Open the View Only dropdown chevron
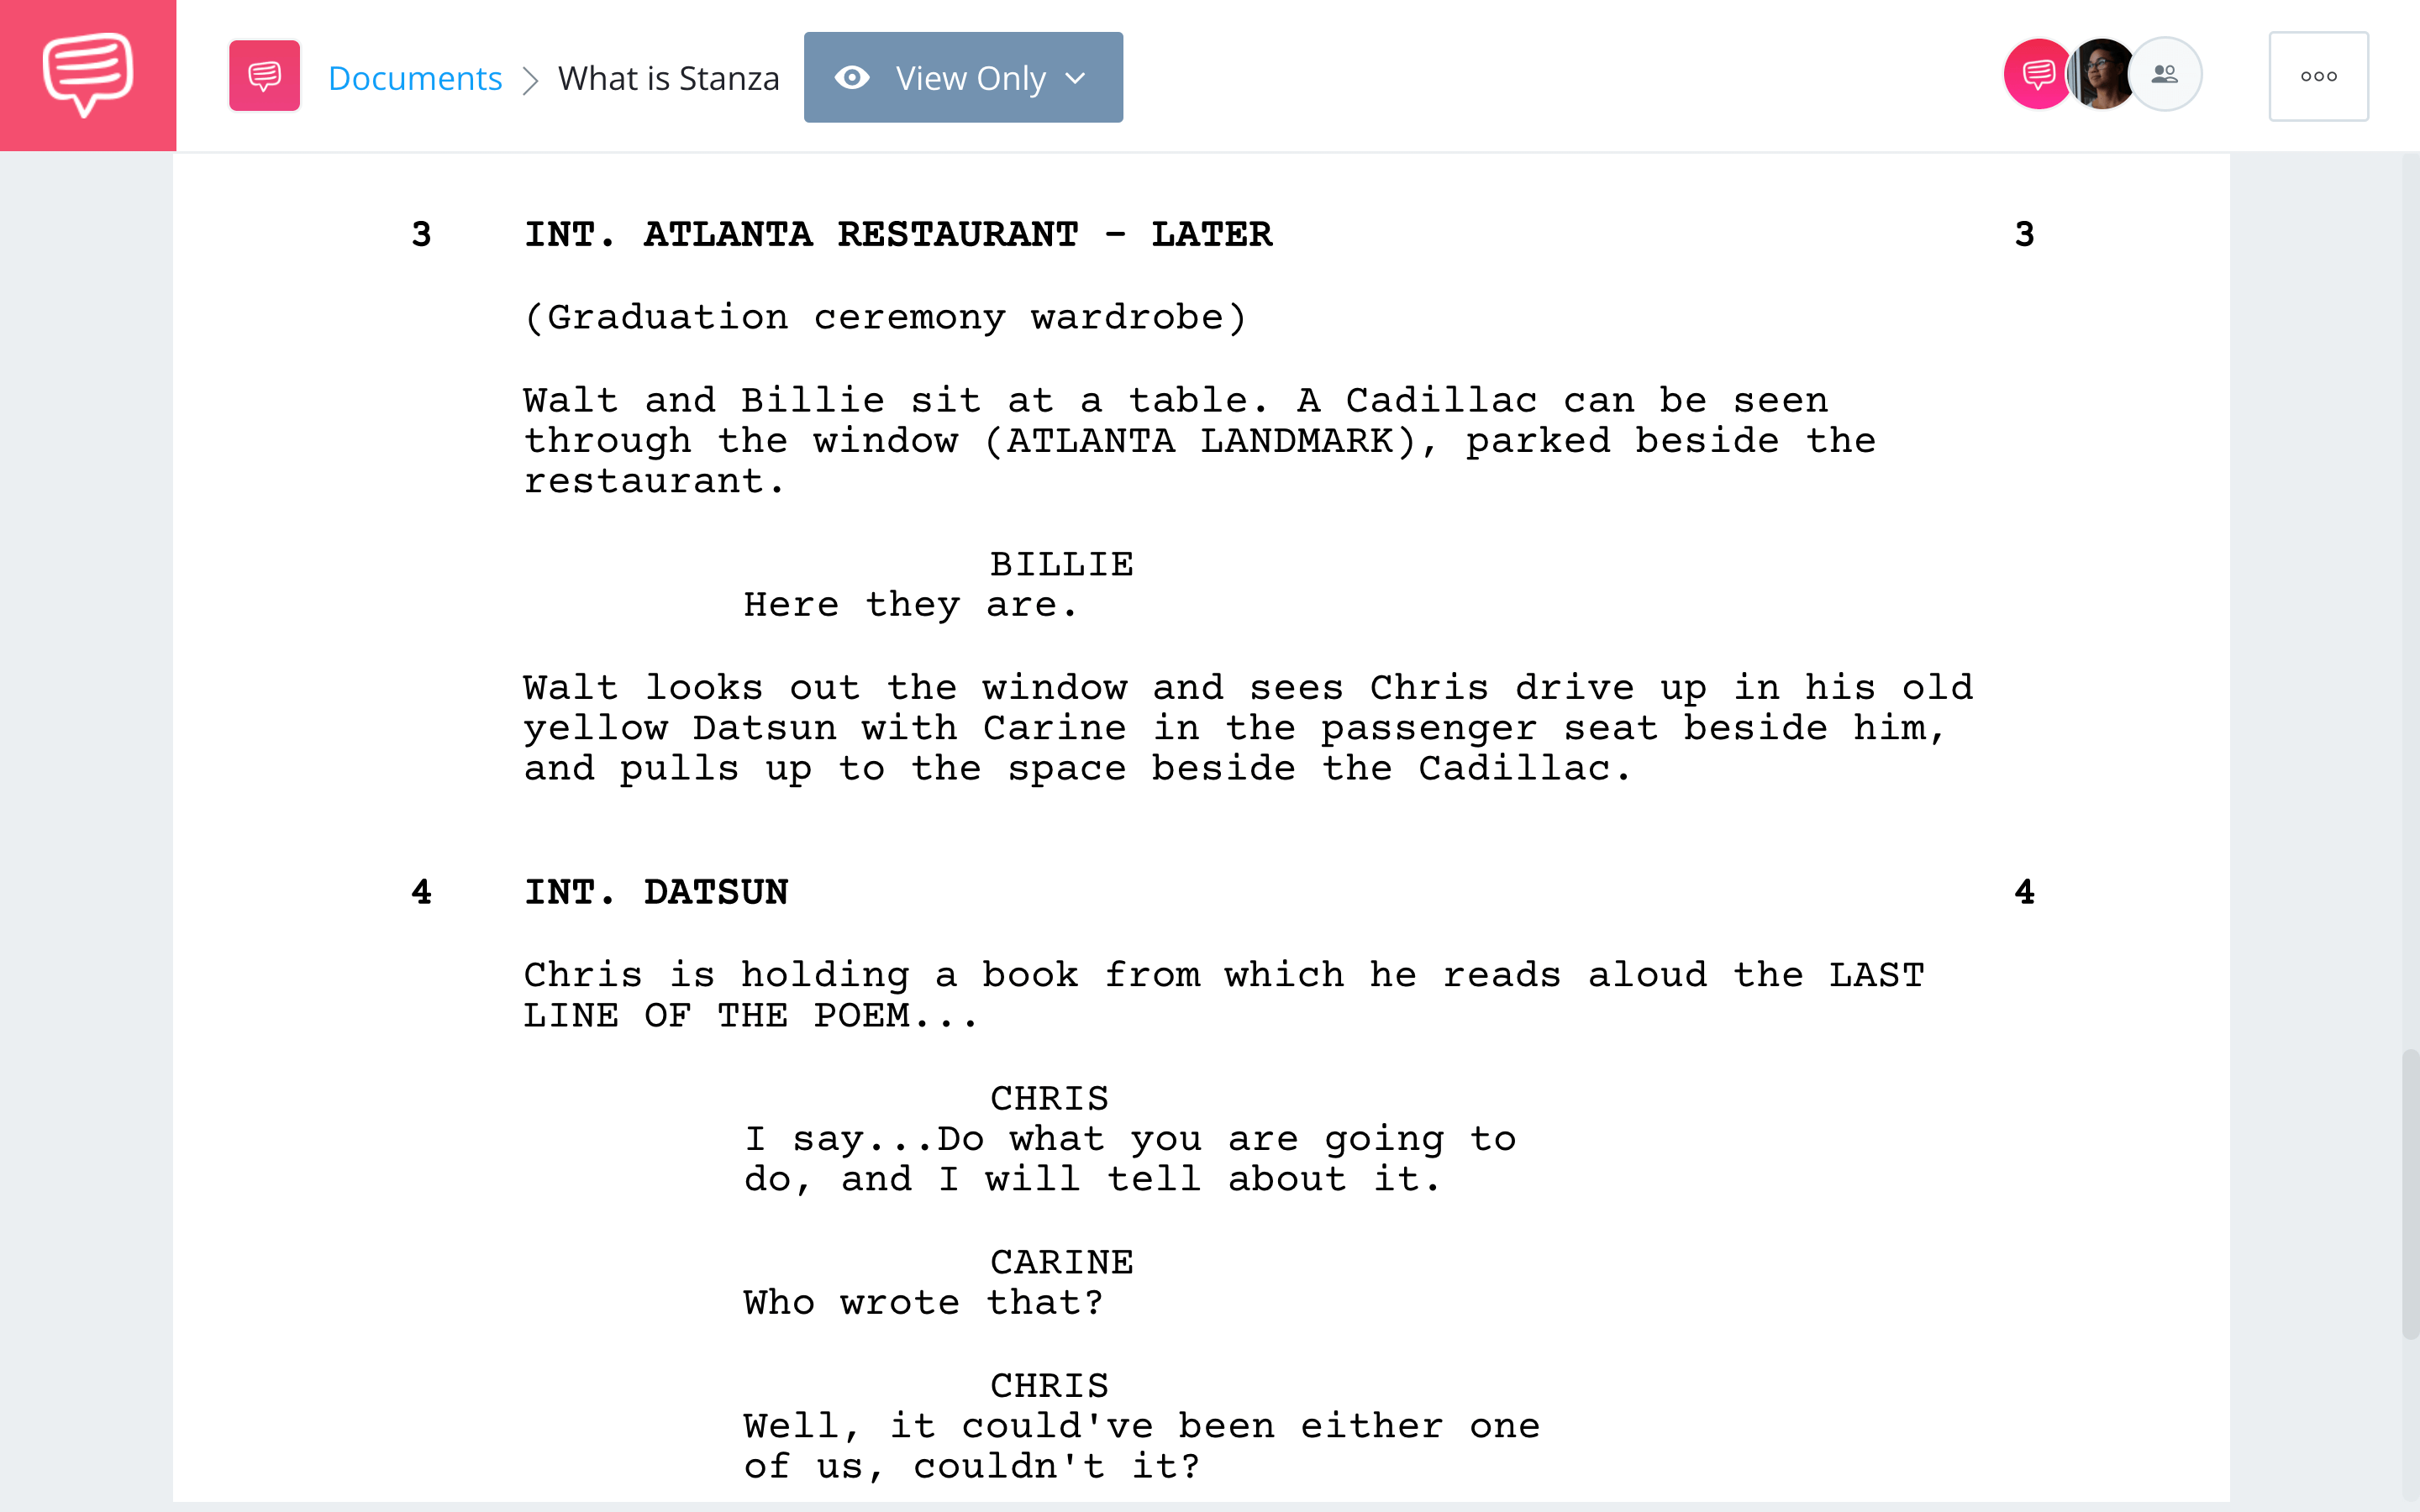This screenshot has height=1512, width=2420. [x=1082, y=76]
